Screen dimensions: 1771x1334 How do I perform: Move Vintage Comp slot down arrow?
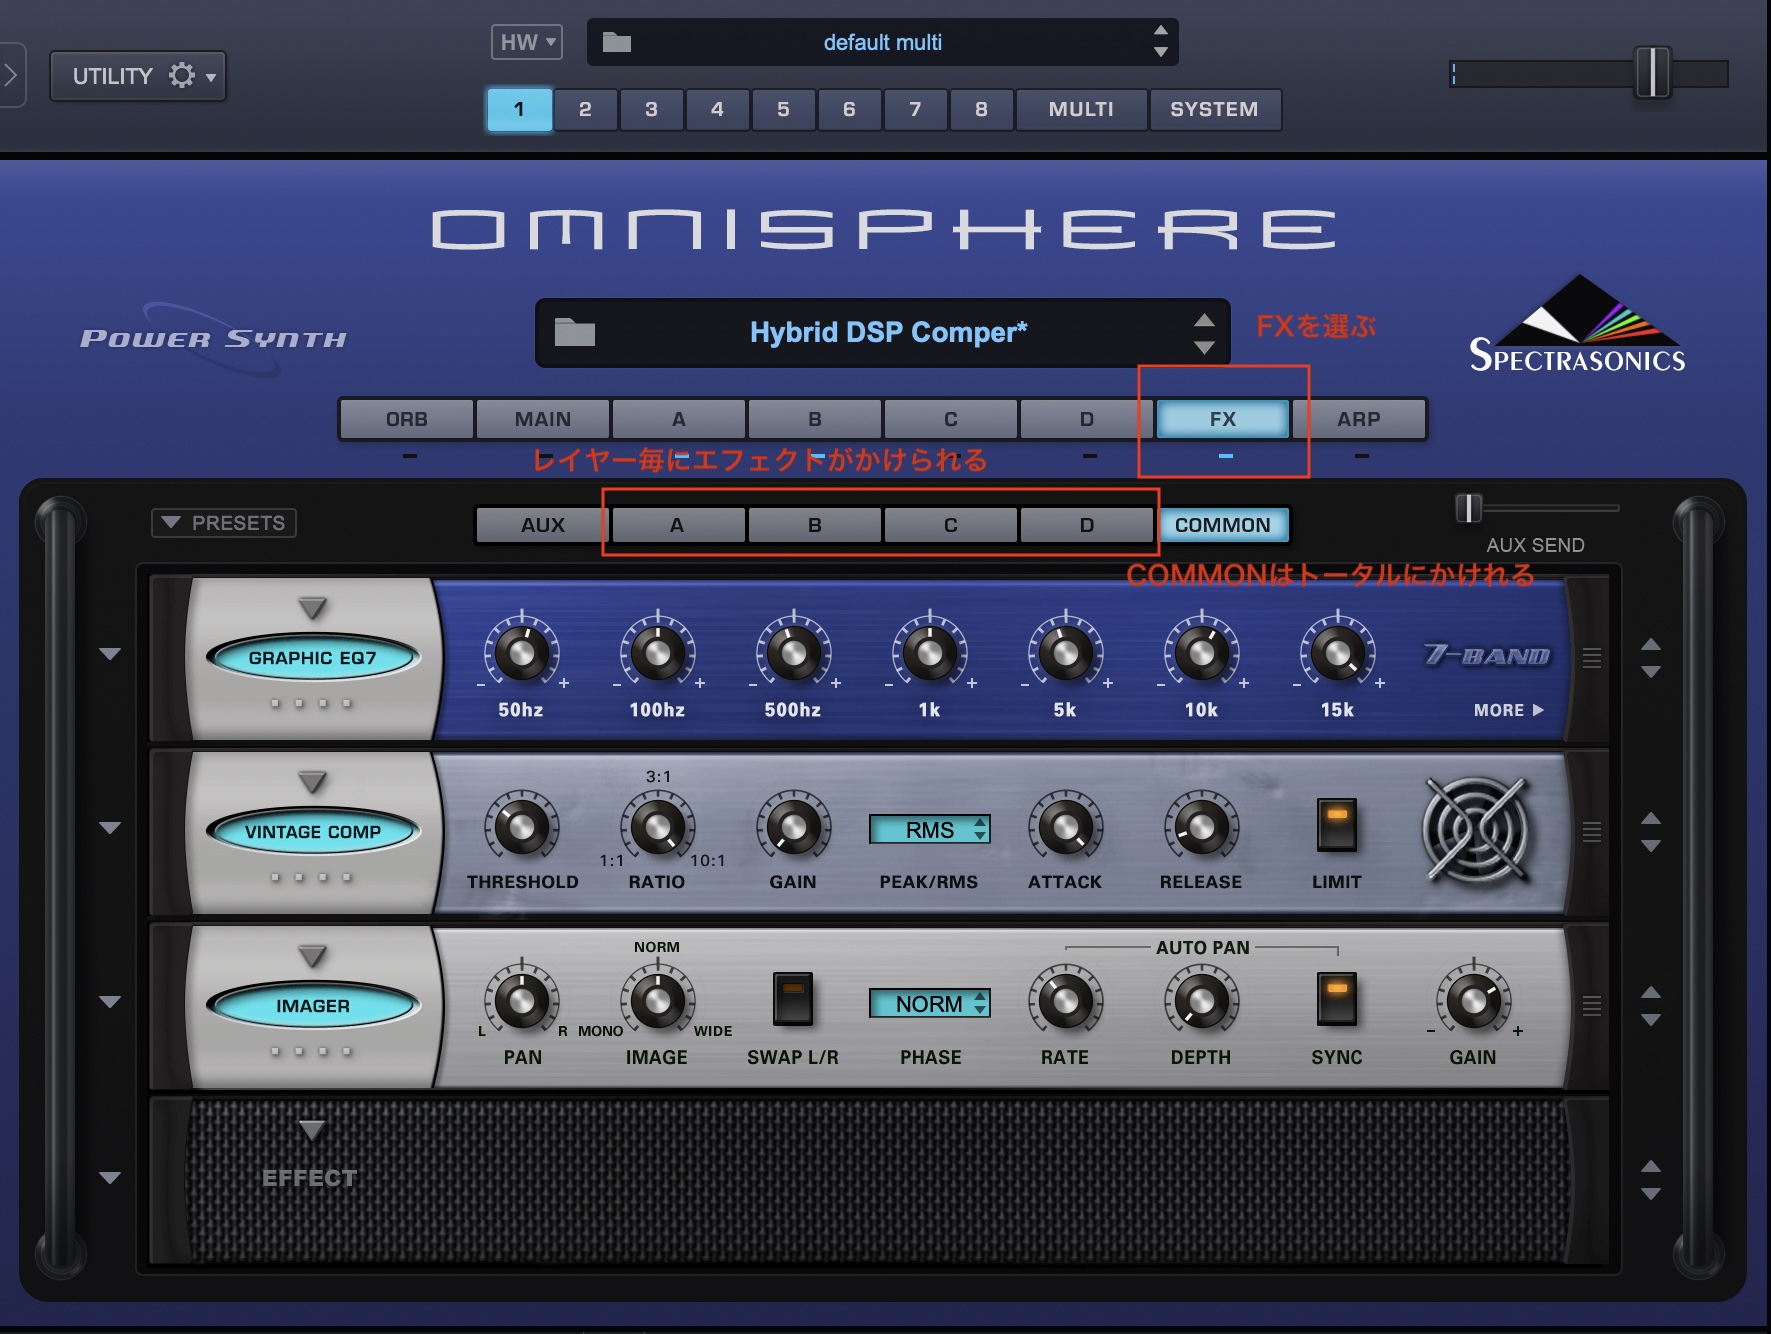[x=1651, y=846]
